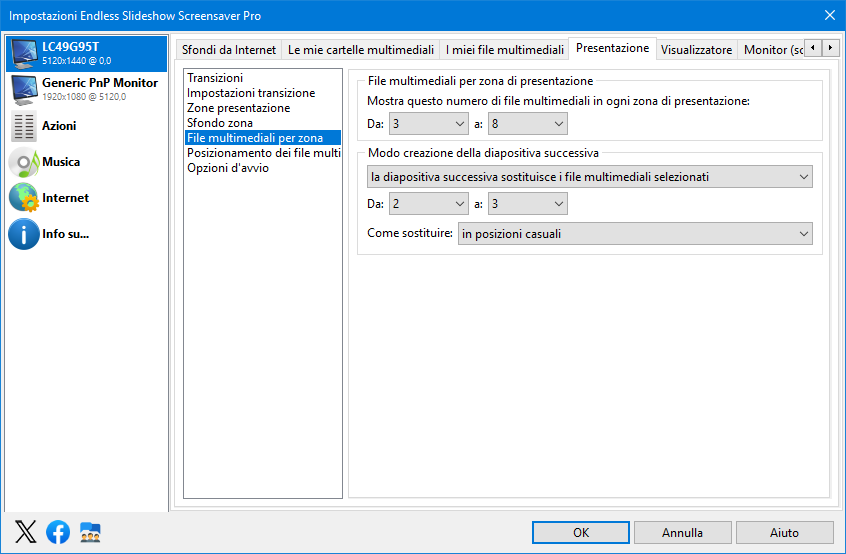Open the Azioni section icon

[x=24, y=126]
